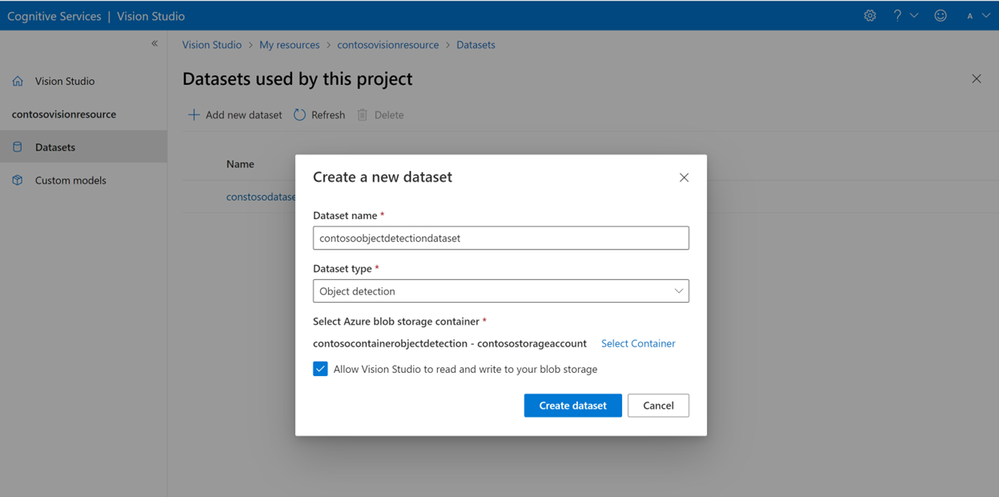999x497 pixels.
Task: Click the Vision Studio title in header
Action: 151,16
